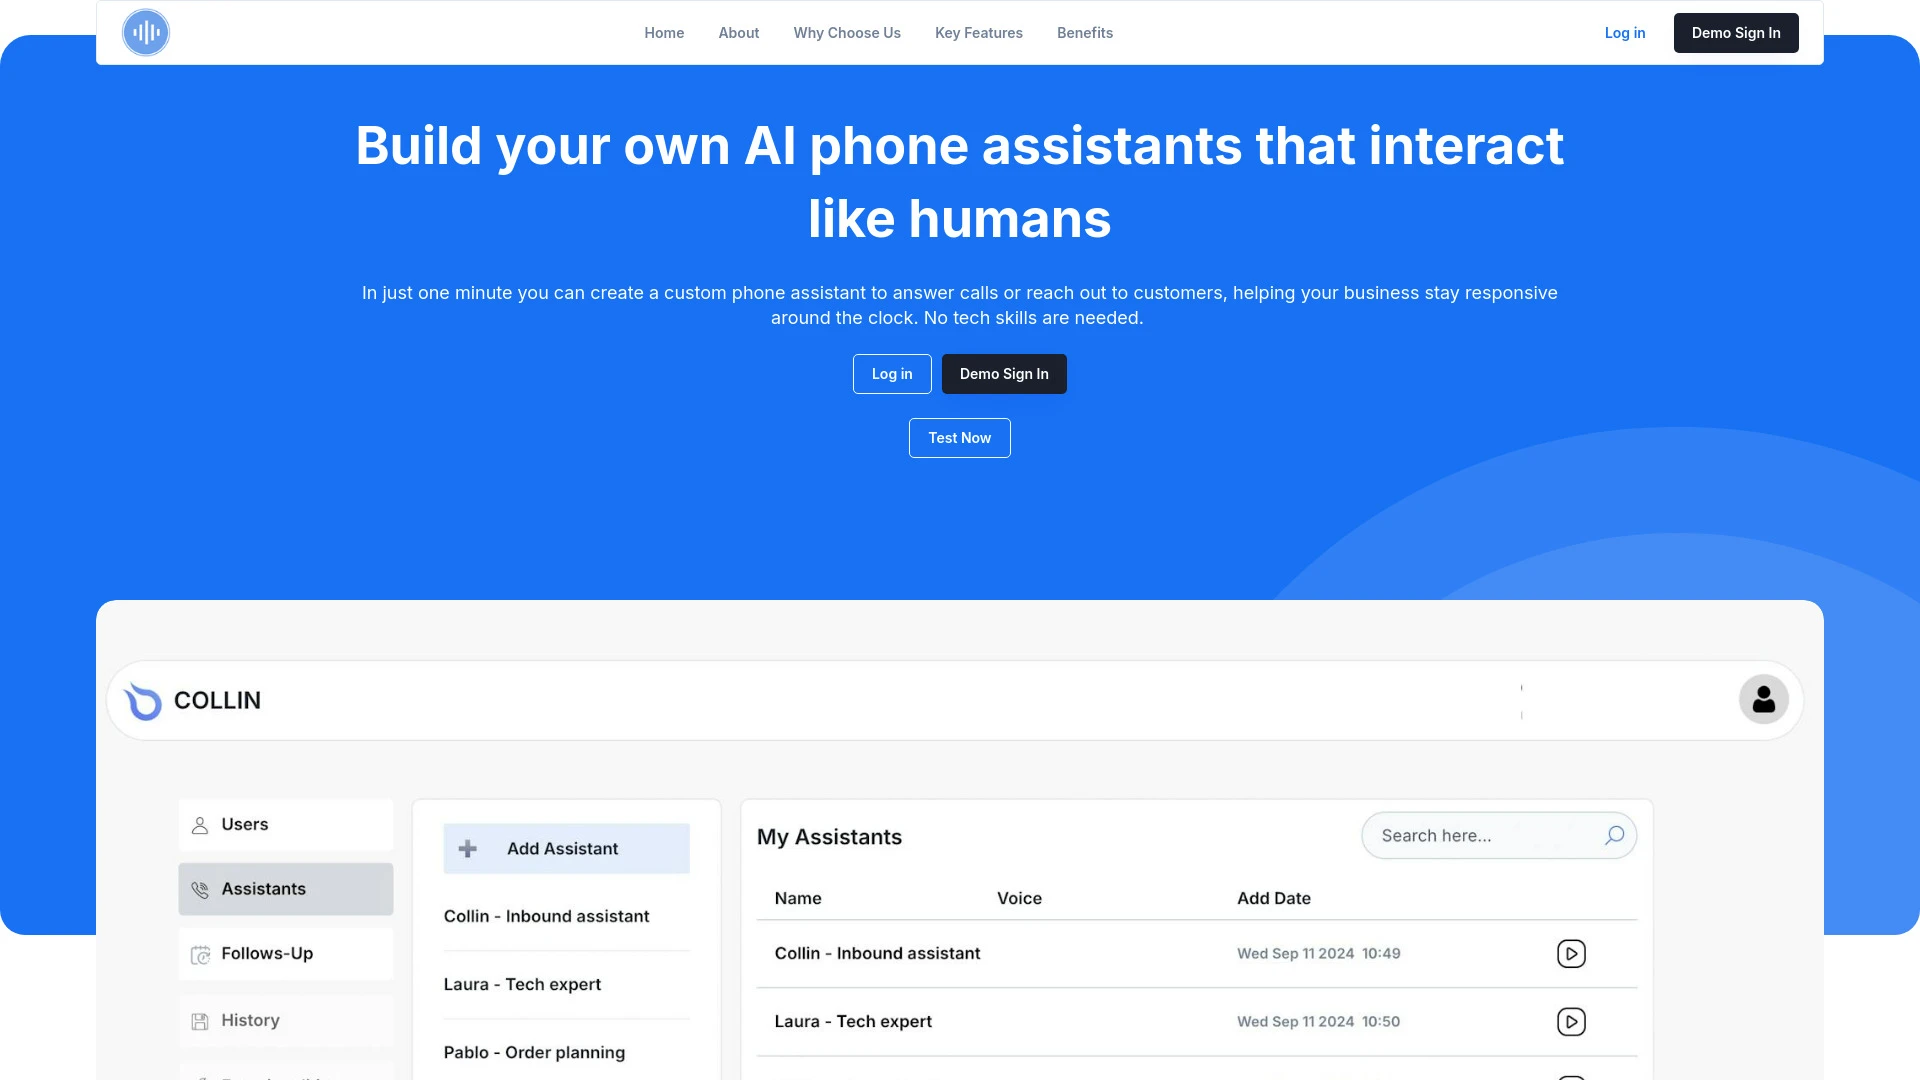Select the Laura Tech expert entry
This screenshot has height=1080, width=1920.
click(x=855, y=1021)
